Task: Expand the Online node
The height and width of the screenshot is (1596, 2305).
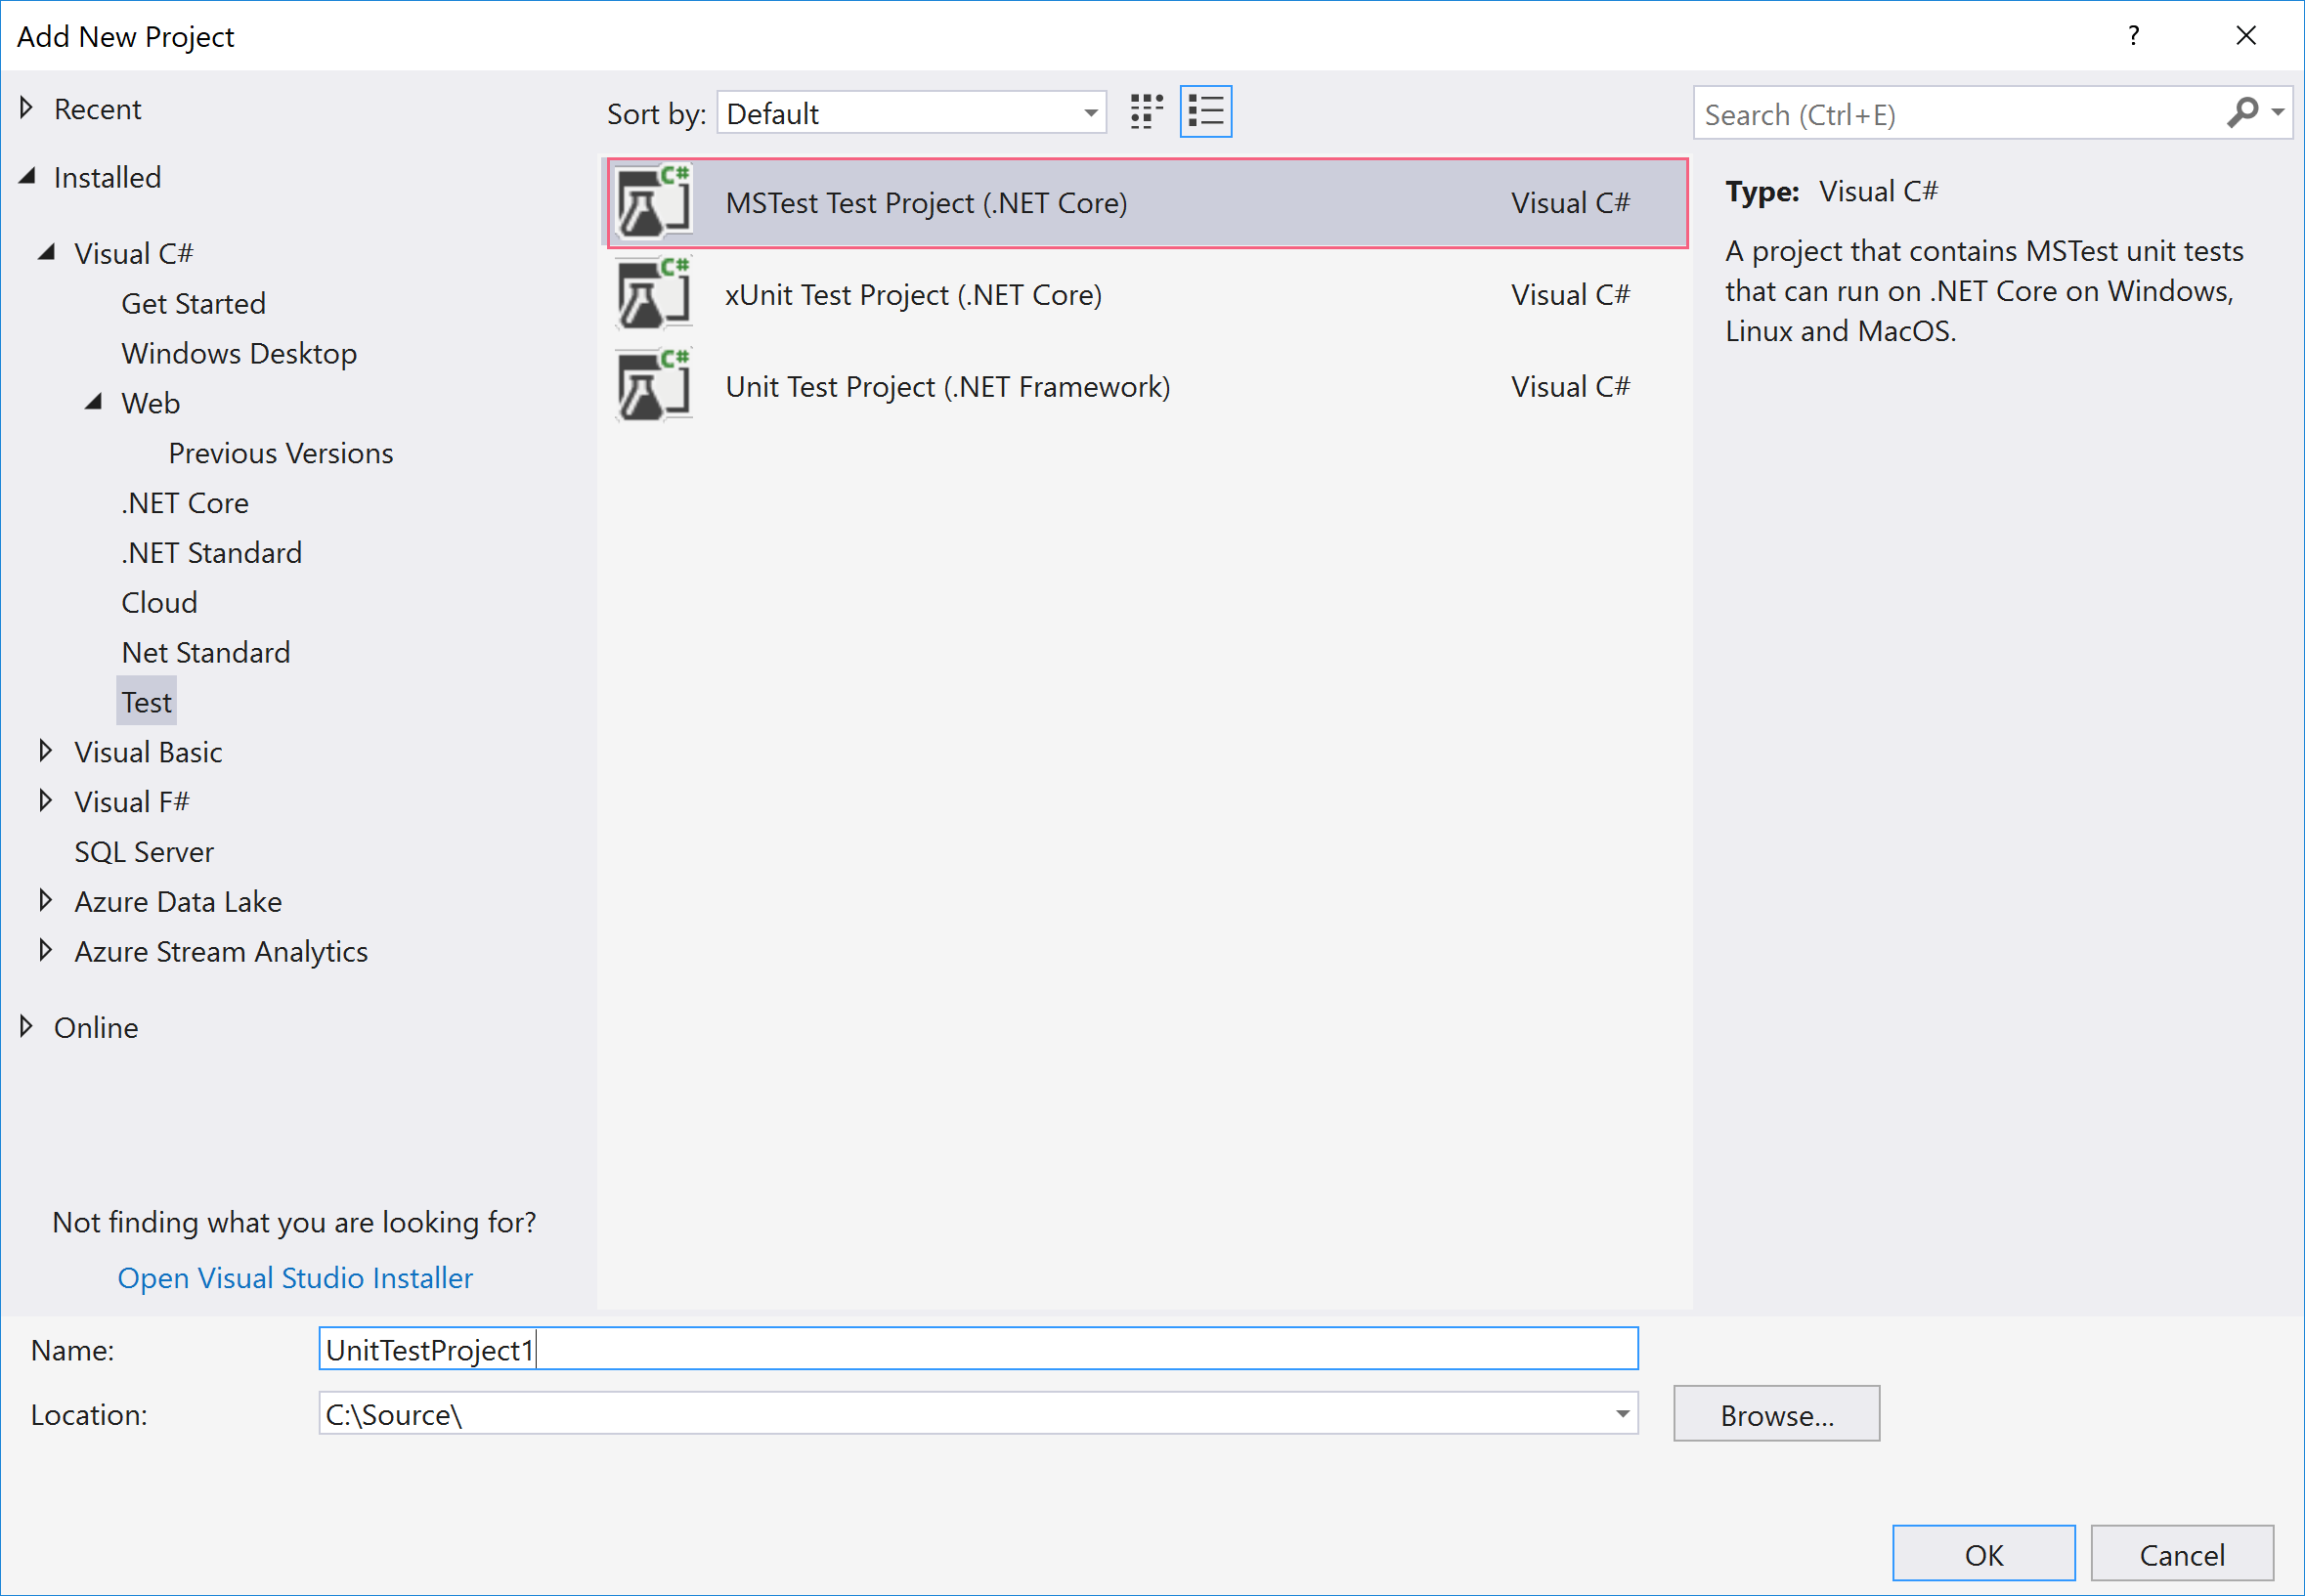Action: coord(27,1027)
